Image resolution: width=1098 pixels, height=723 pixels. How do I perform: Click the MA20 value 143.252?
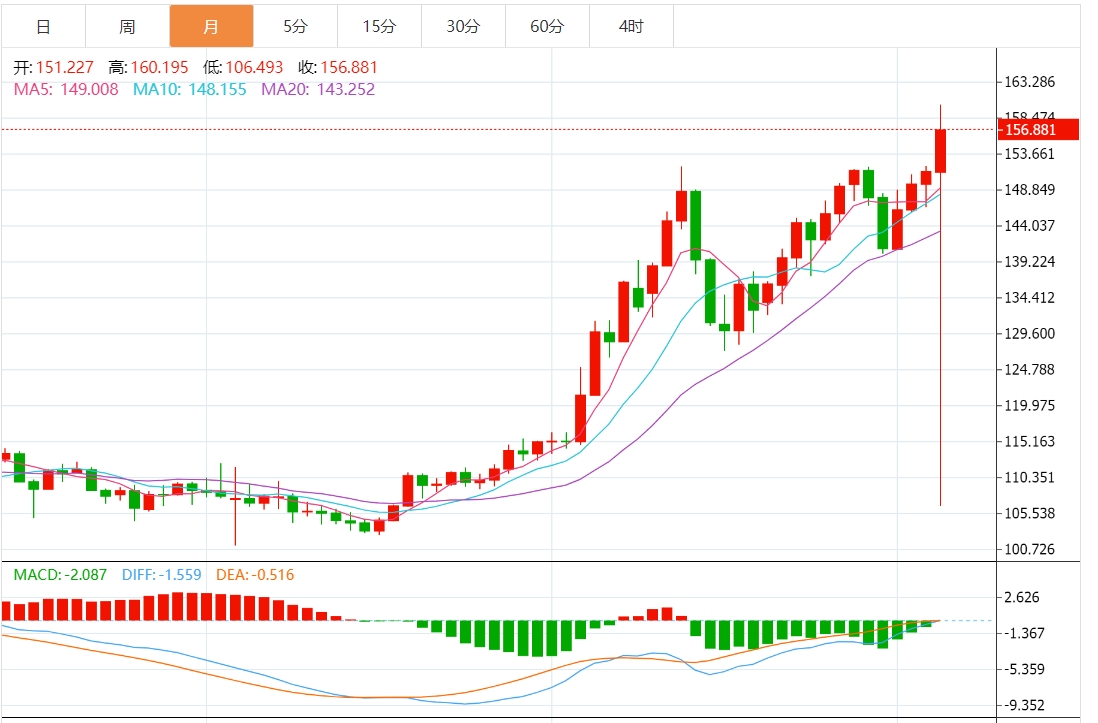pyautogui.click(x=346, y=90)
